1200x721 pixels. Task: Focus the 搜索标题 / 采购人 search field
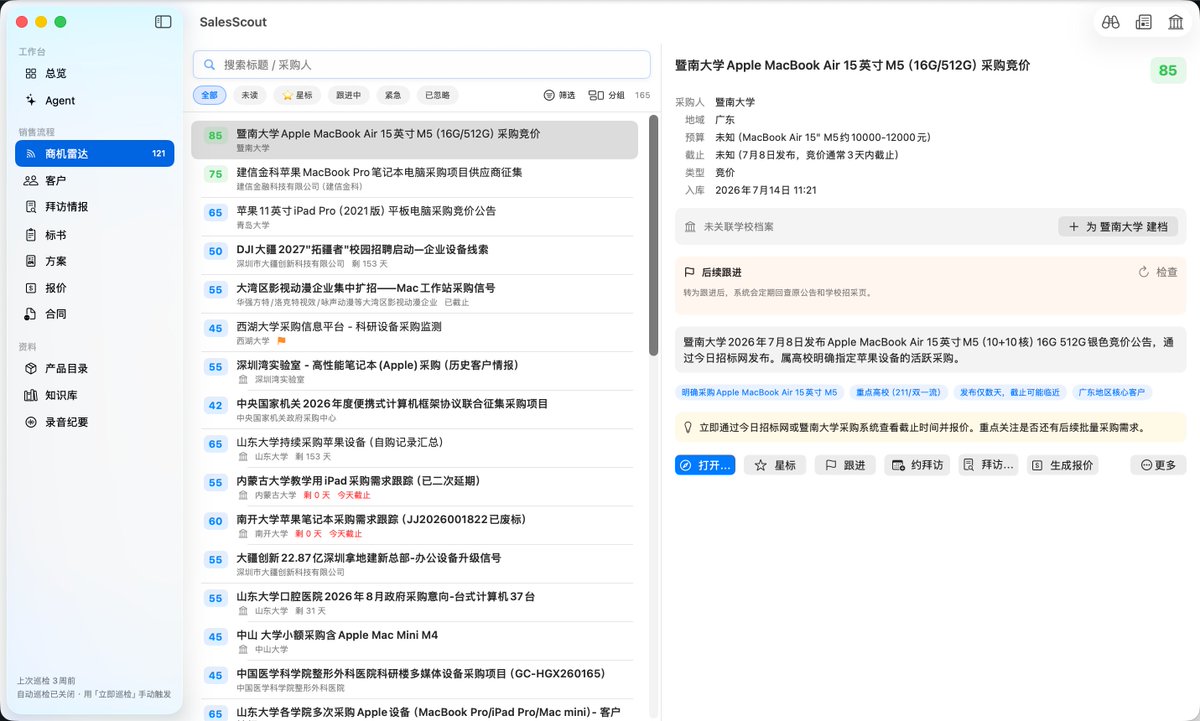[x=422, y=64]
